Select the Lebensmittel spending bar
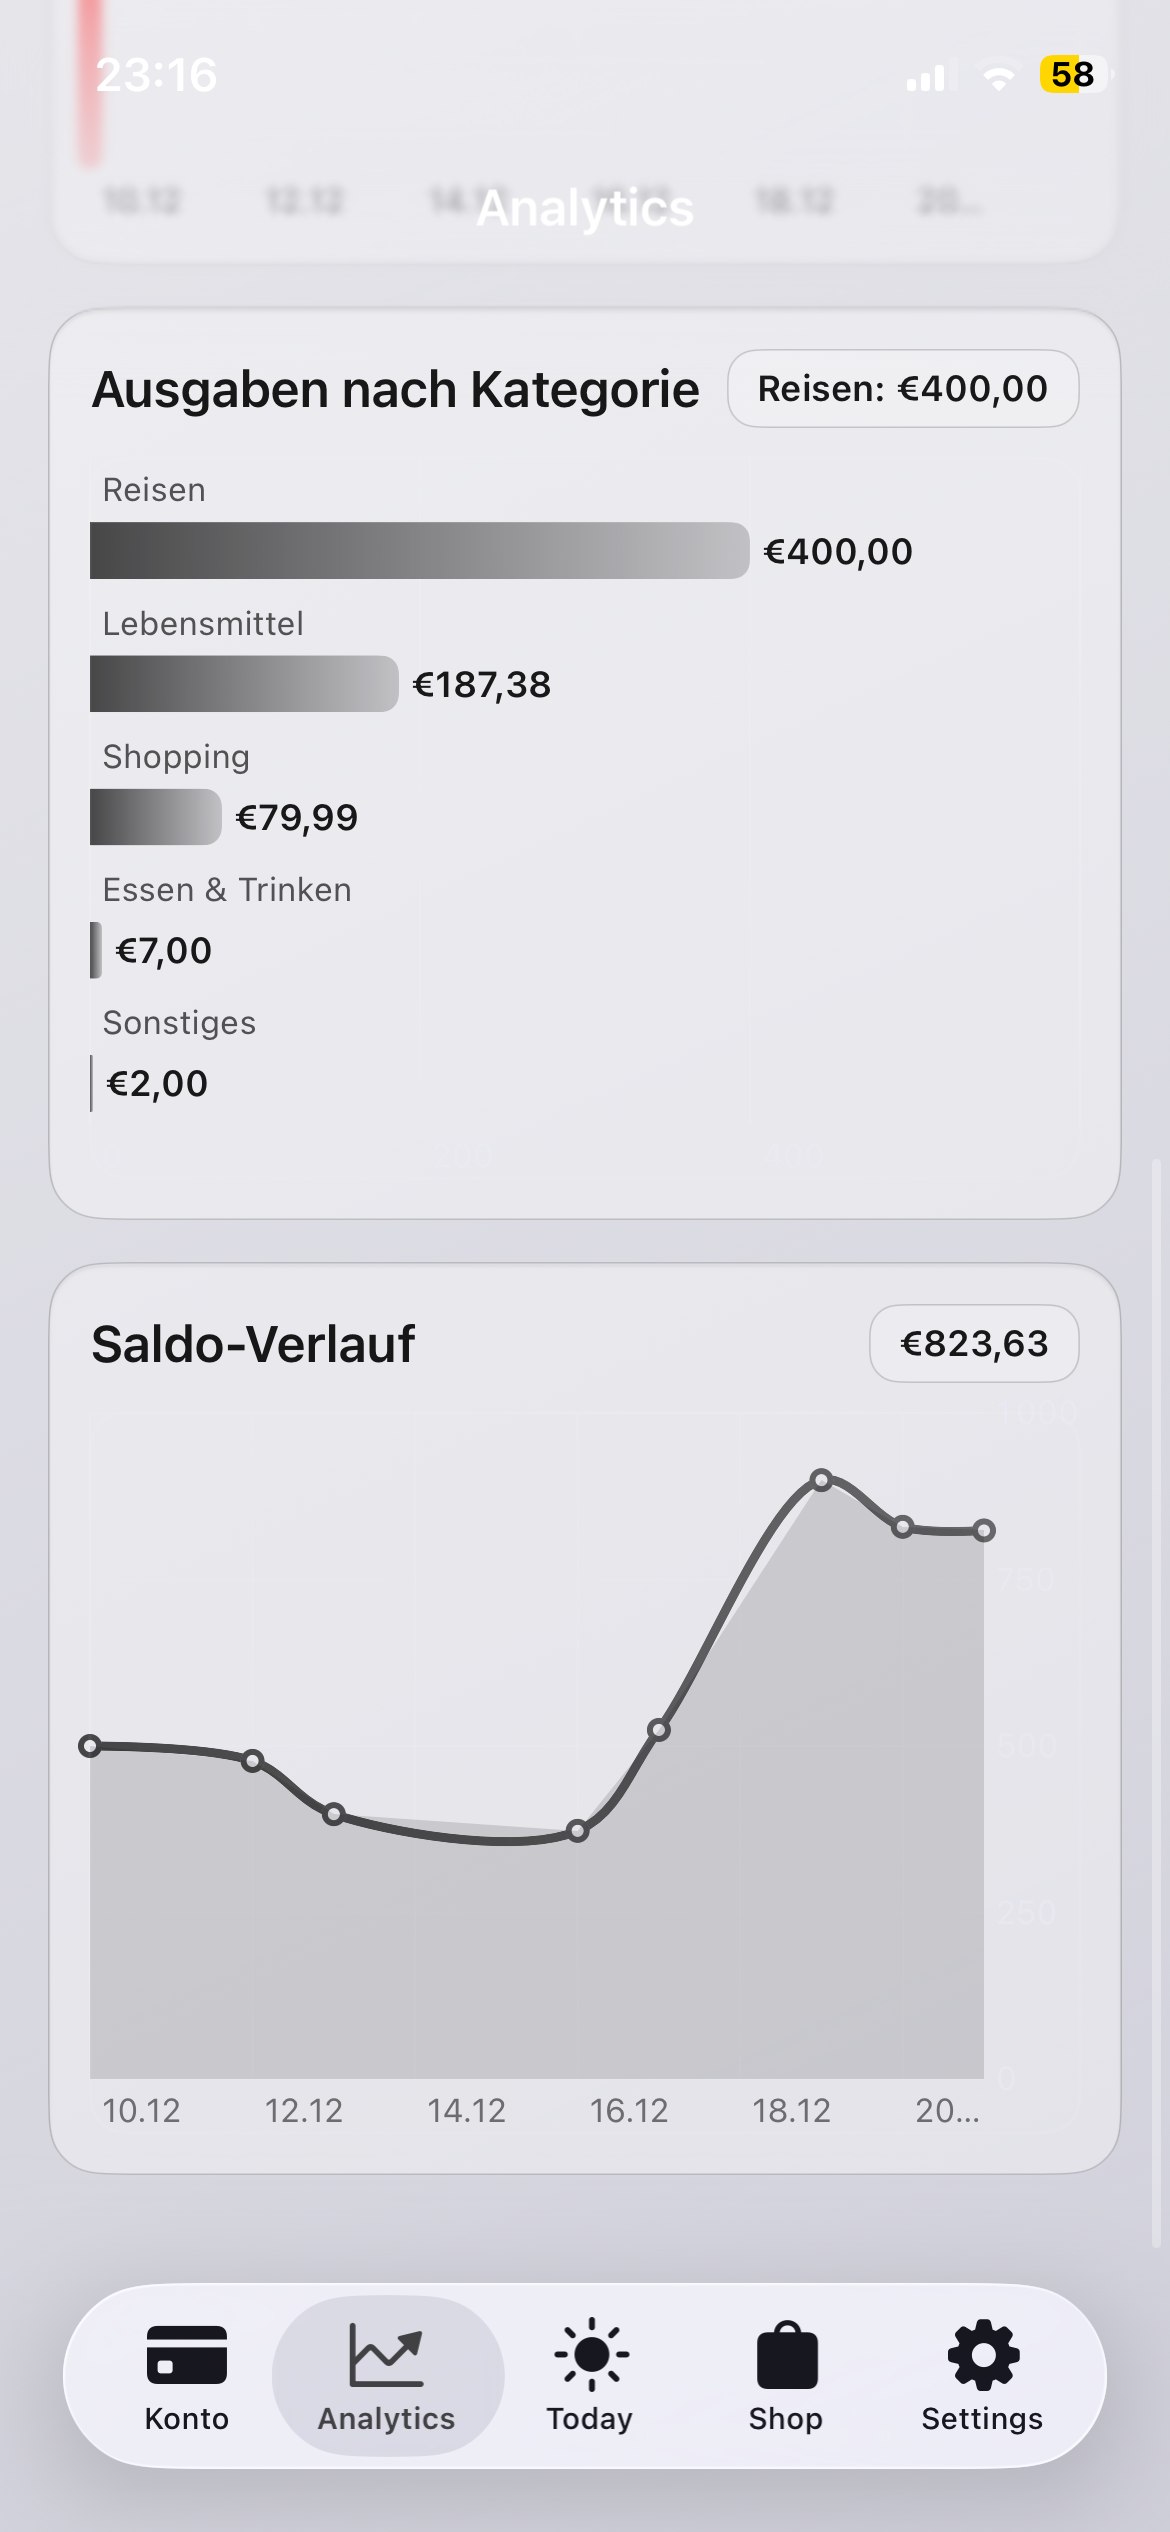1170x2532 pixels. (x=244, y=684)
